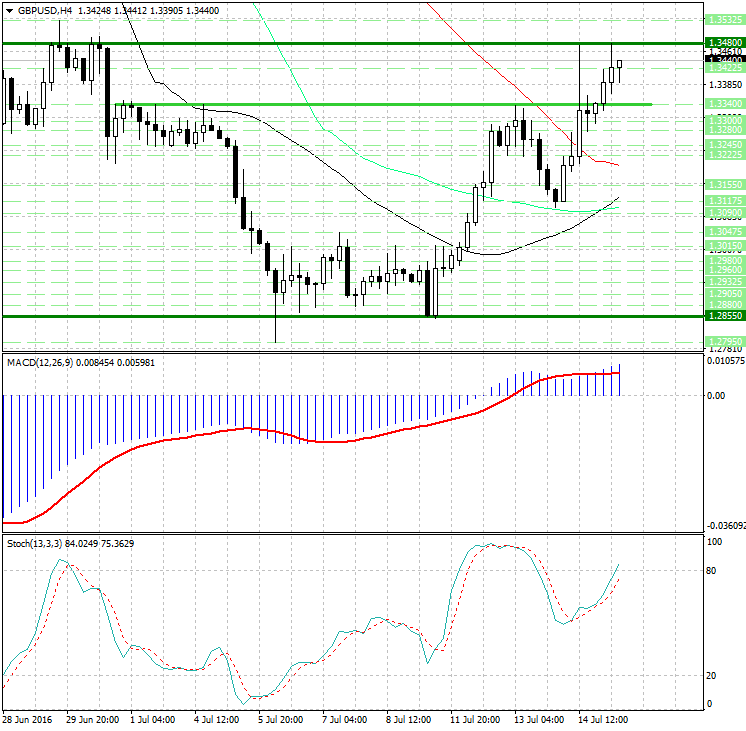Click the MACD zero level 0.00 label
The image size is (746, 731).
716,395
